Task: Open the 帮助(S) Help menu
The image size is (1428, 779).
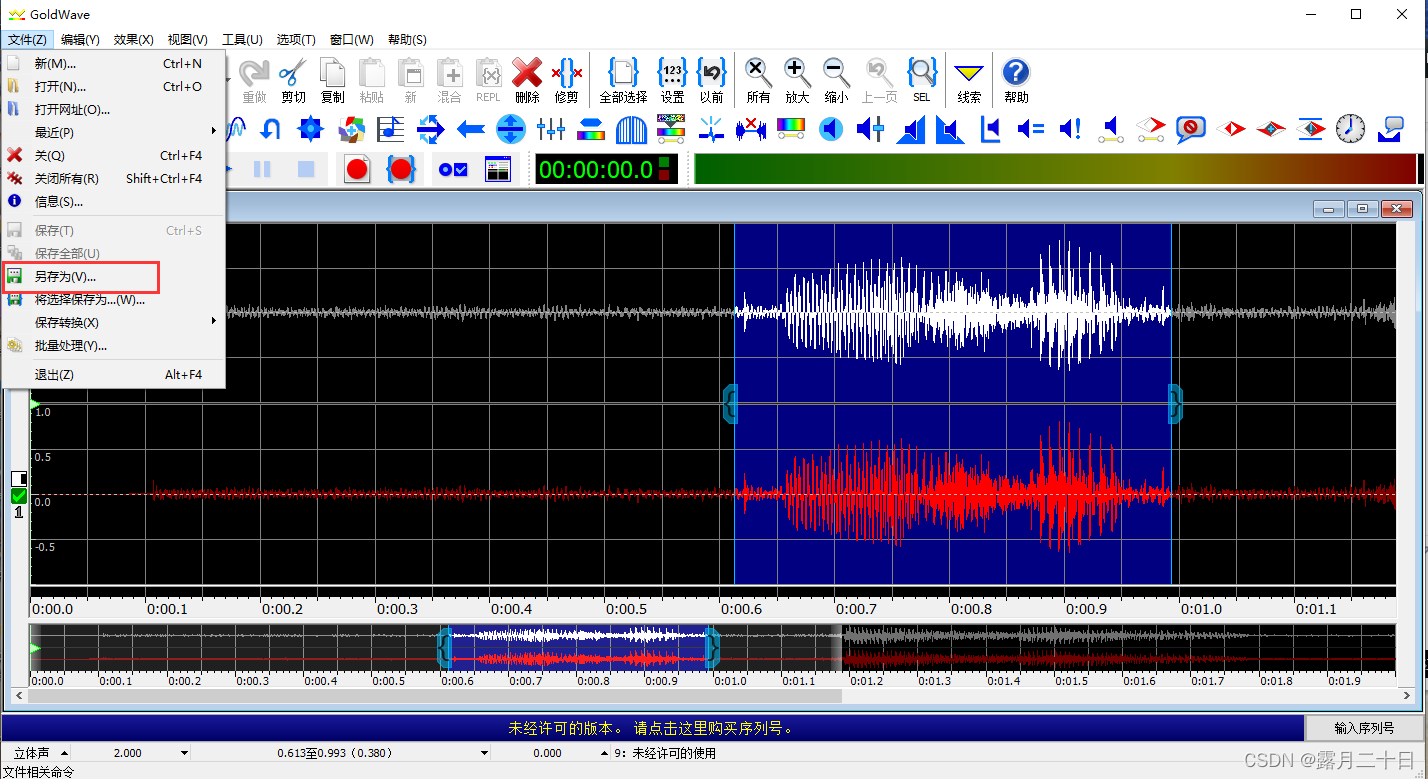Action: click(x=406, y=39)
